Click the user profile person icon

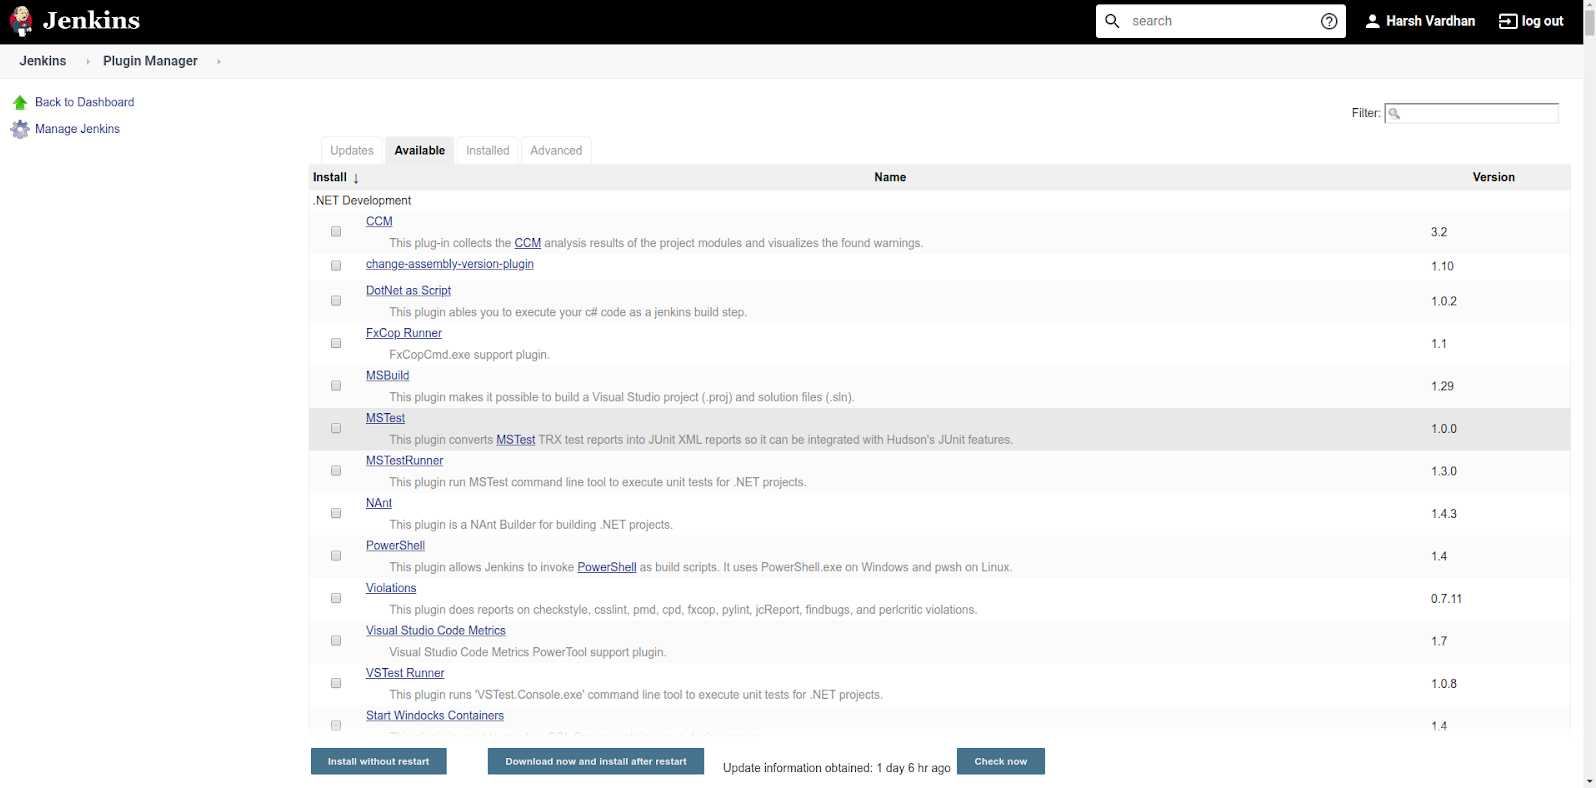(x=1372, y=21)
